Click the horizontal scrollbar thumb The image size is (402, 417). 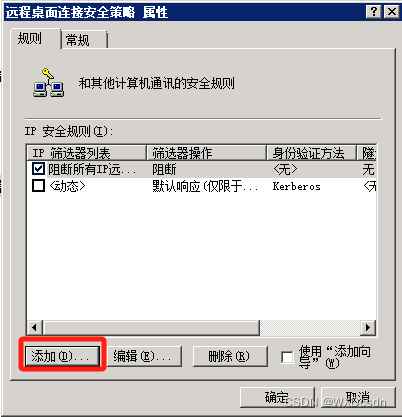coord(151,328)
